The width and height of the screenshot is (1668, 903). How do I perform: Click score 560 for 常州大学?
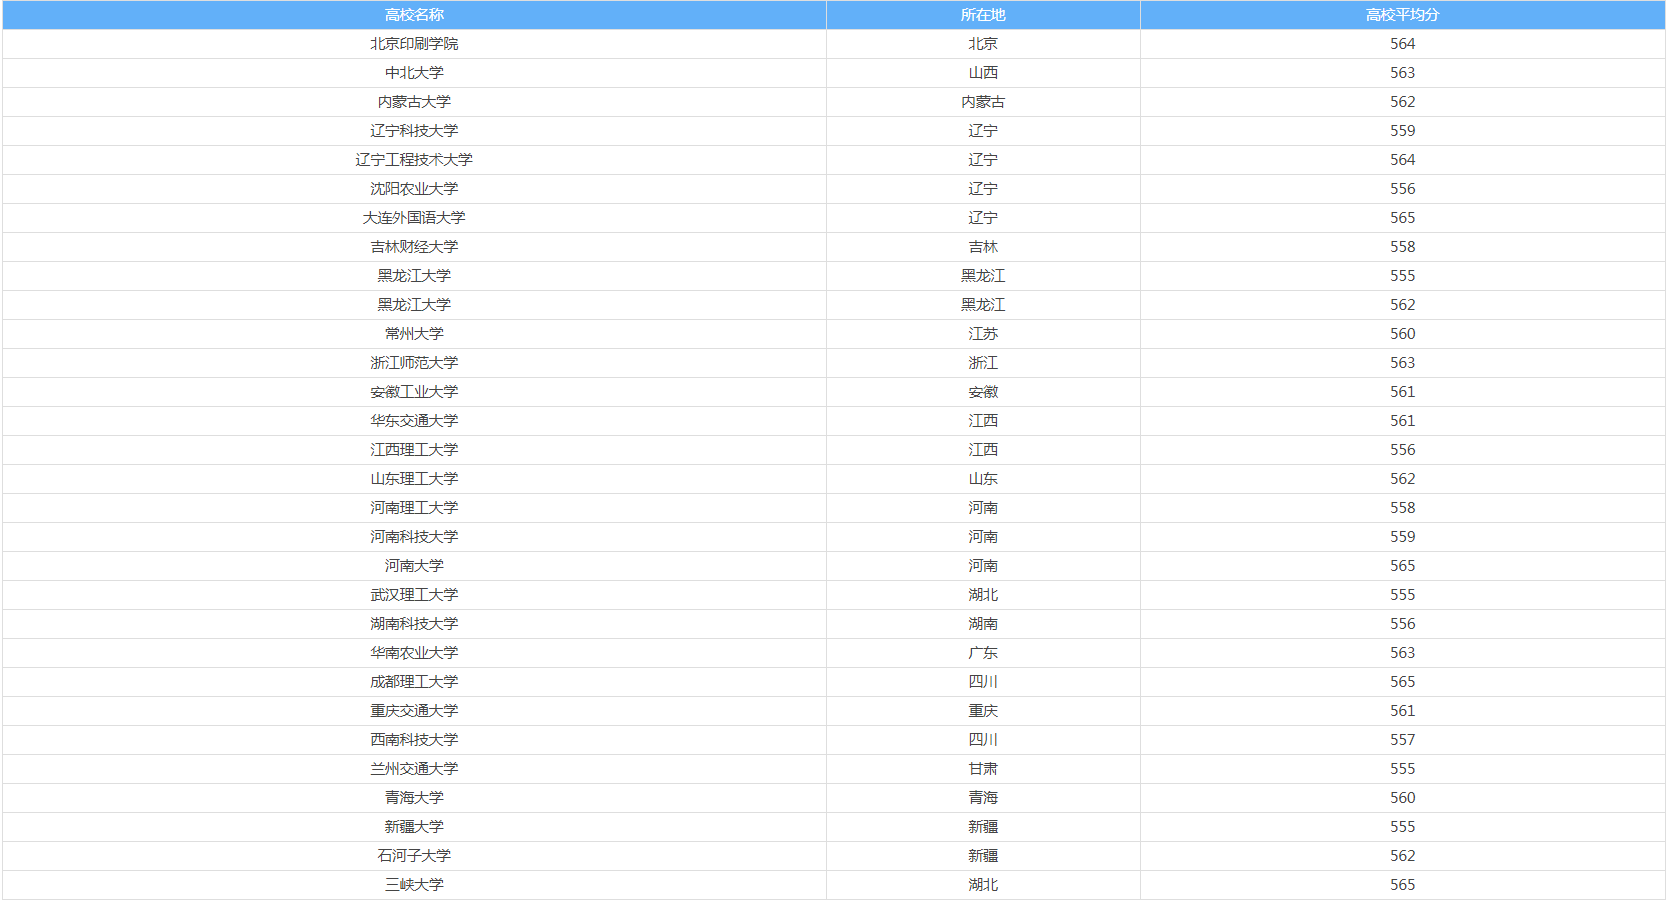tap(1402, 334)
